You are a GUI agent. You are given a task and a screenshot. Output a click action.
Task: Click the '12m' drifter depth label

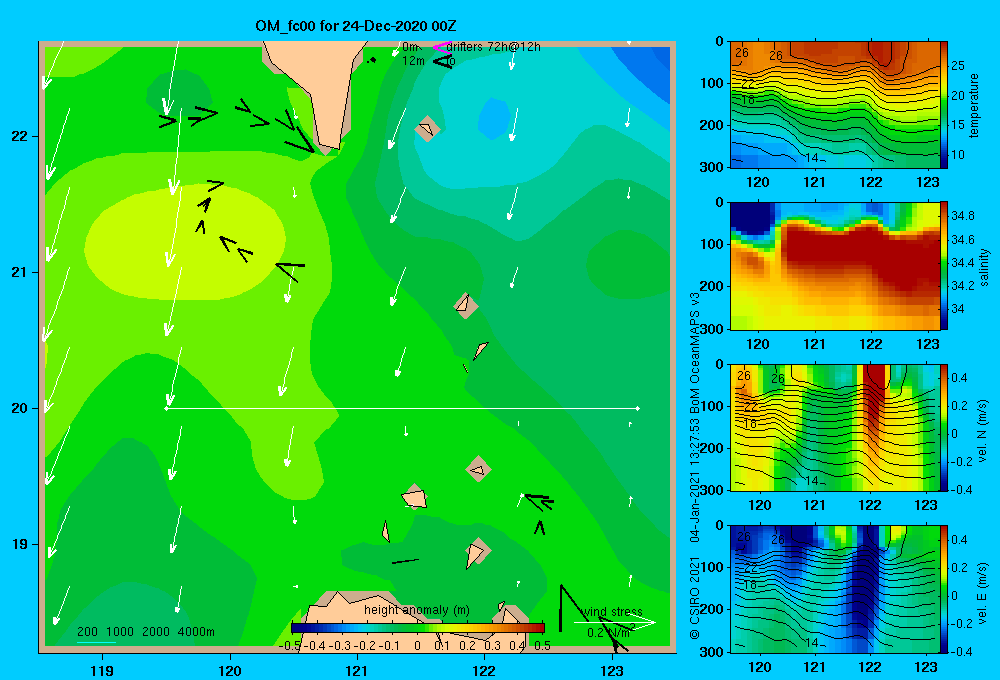tap(413, 61)
